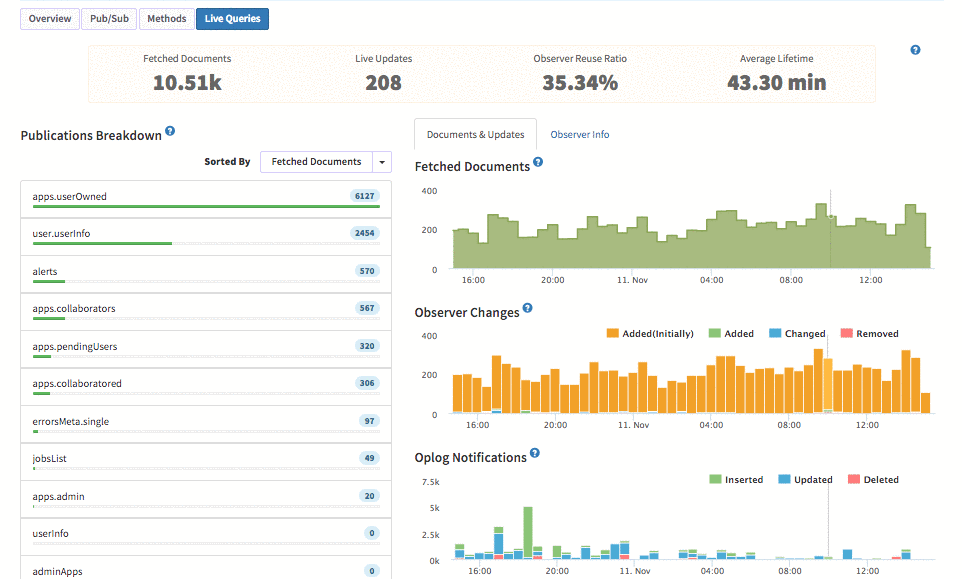Select the apps.userOwned publication
962x579 pixels.
pyautogui.click(x=205, y=199)
